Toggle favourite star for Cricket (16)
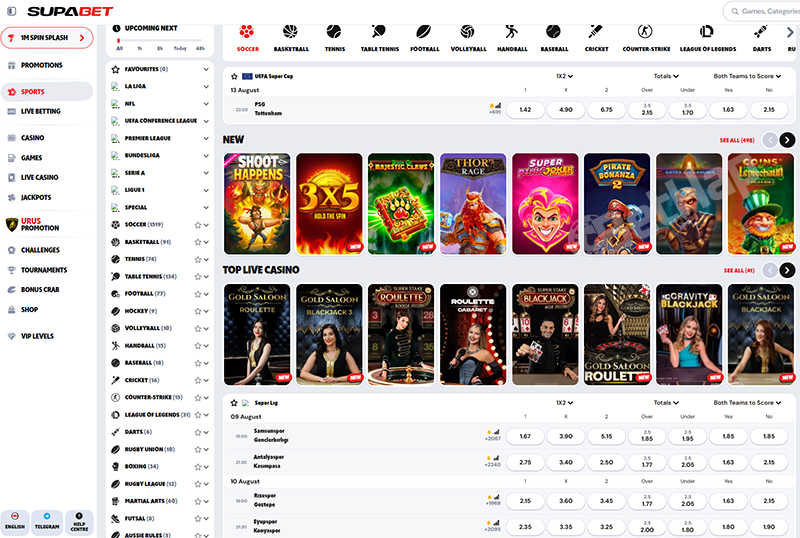Screen dimensions: 800x538 click(197, 380)
